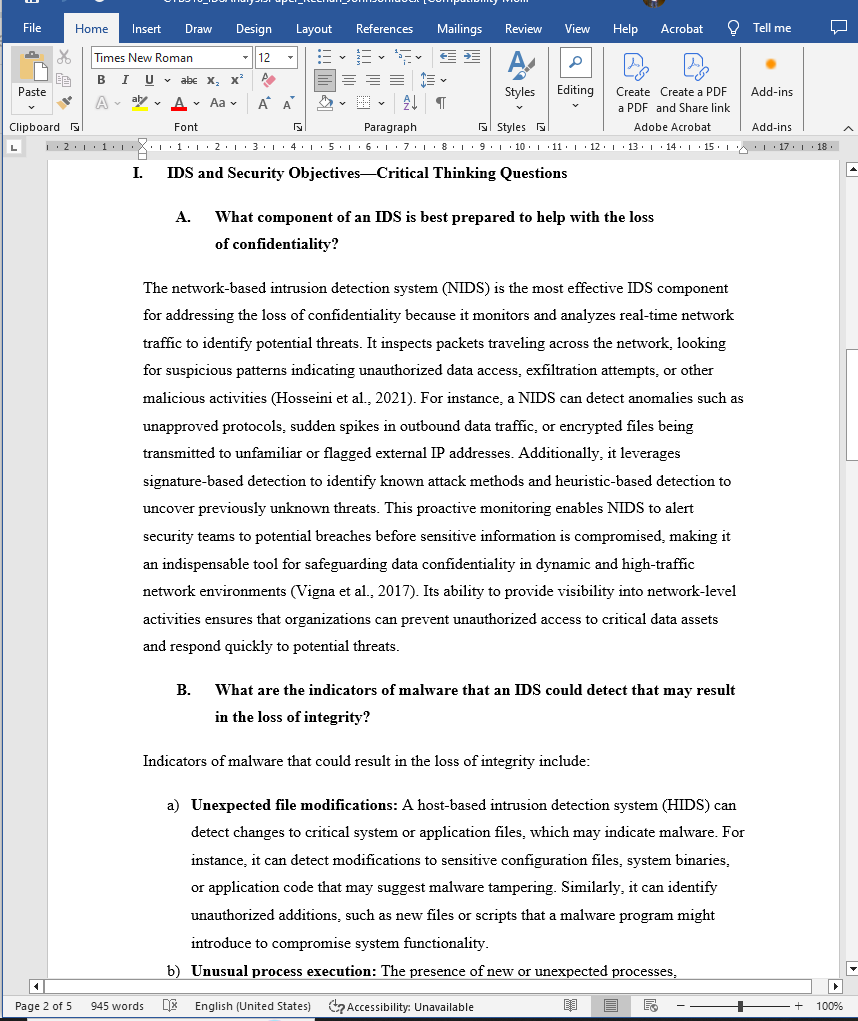The image size is (858, 1021).
Task: Select Center paragraph alignment
Action: 349,80
